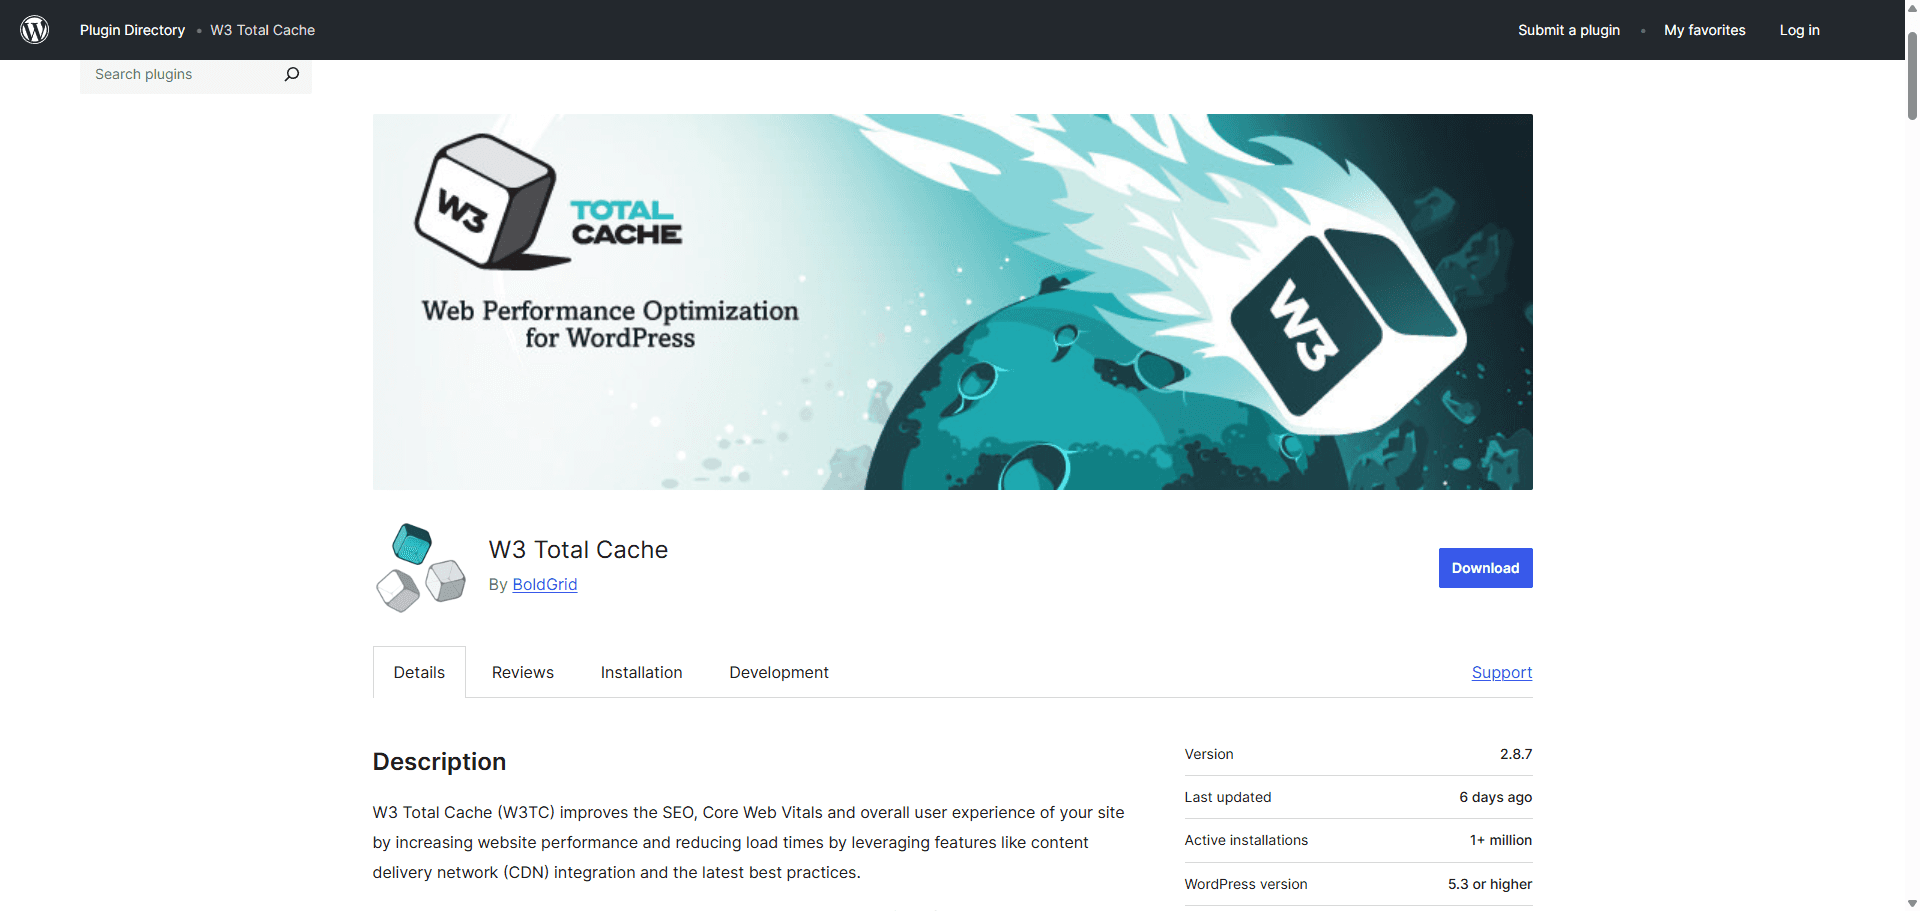This screenshot has width=1920, height=911.
Task: Navigate to the Plugin Directory
Action: (131, 30)
